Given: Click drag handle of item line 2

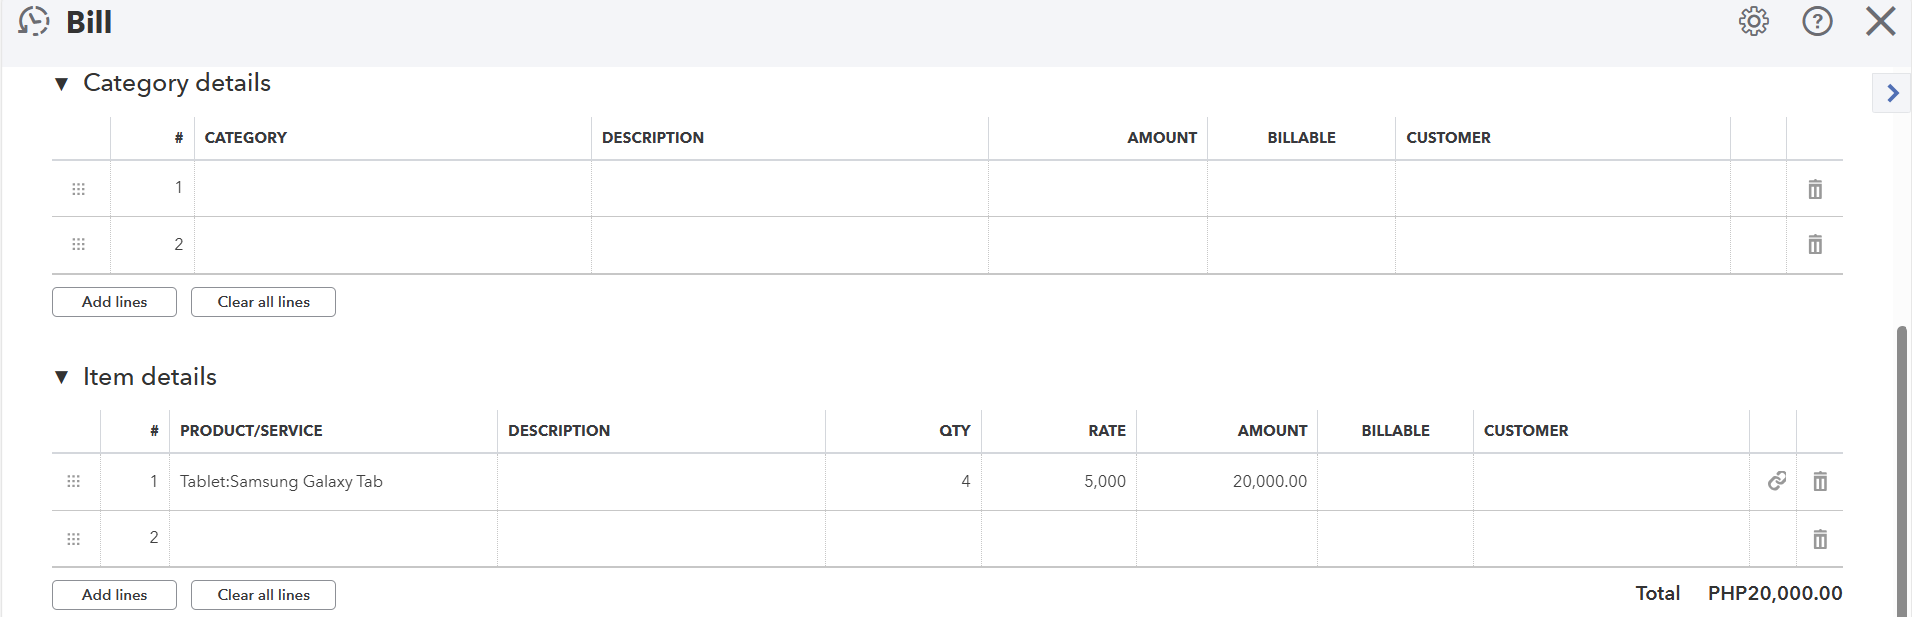Looking at the screenshot, I should click(x=74, y=539).
